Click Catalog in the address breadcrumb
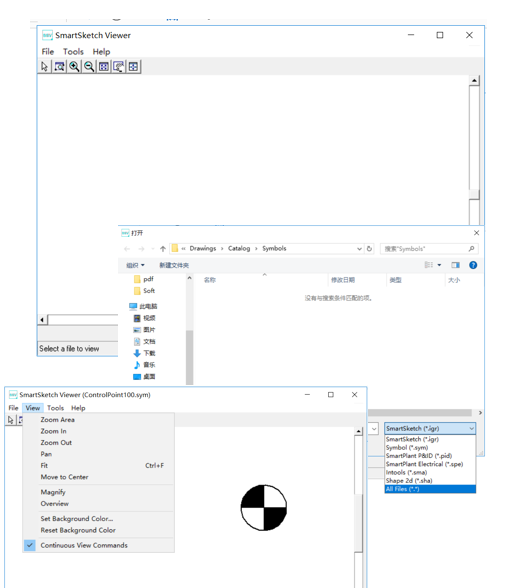This screenshot has height=588, width=520. (x=239, y=248)
